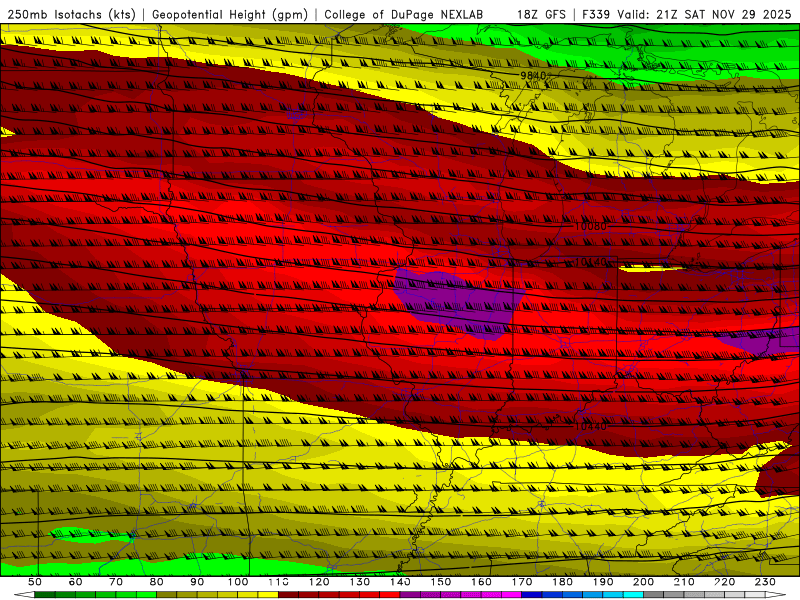Screen dimensions: 800x600
Task: Click the 10440 height contour label
Action: click(x=590, y=426)
